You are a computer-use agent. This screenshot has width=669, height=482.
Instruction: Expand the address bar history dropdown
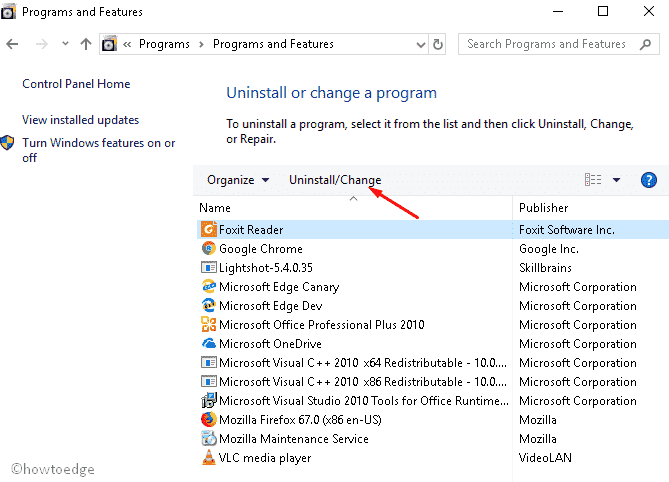pyautogui.click(x=421, y=44)
